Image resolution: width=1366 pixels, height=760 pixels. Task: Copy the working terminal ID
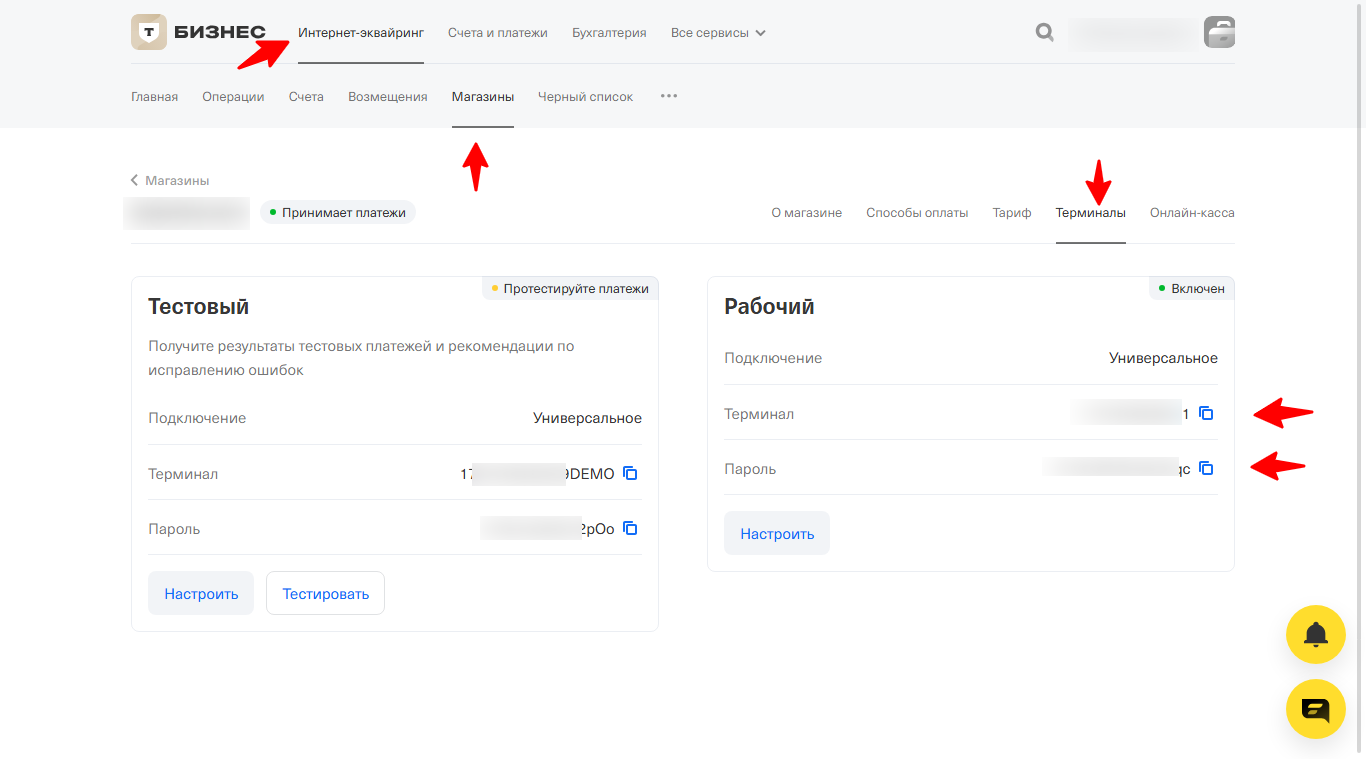coord(1206,413)
